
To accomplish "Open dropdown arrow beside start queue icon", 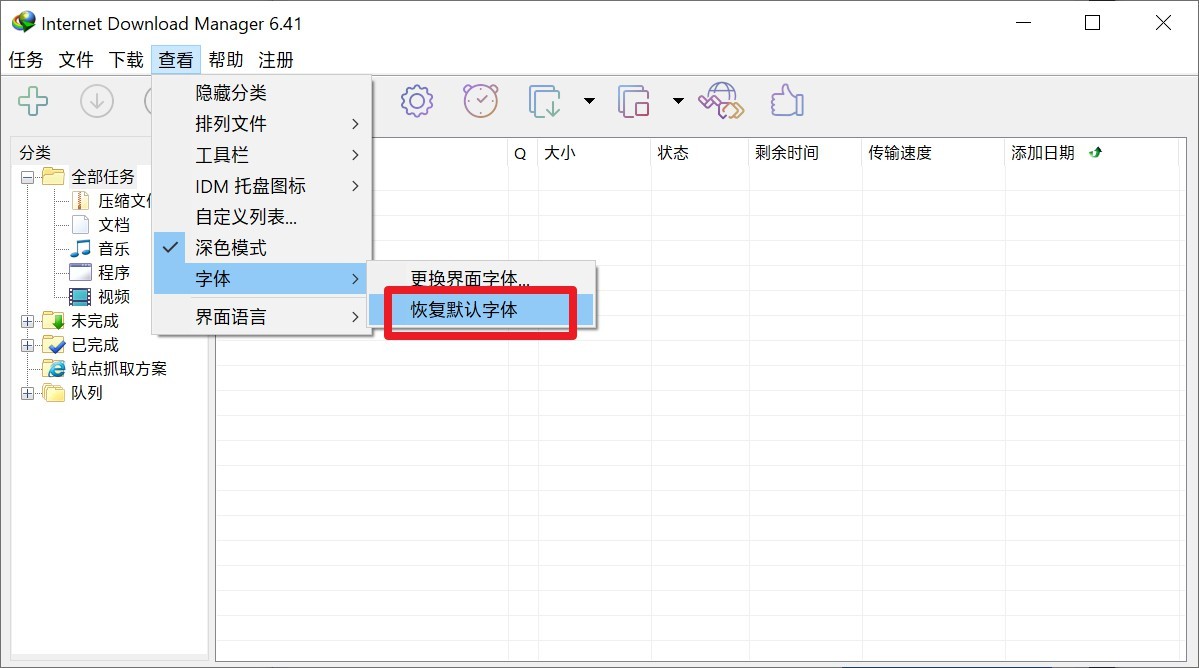I will tap(589, 101).
